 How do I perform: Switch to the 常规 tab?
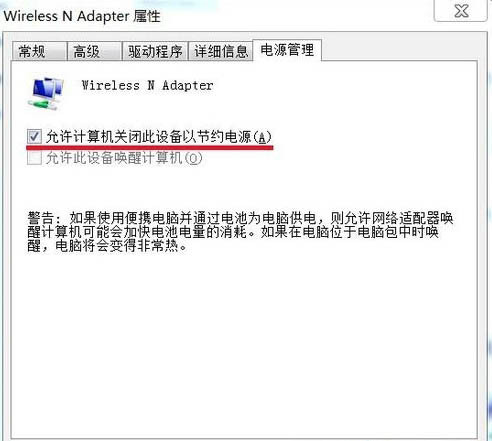[39, 51]
